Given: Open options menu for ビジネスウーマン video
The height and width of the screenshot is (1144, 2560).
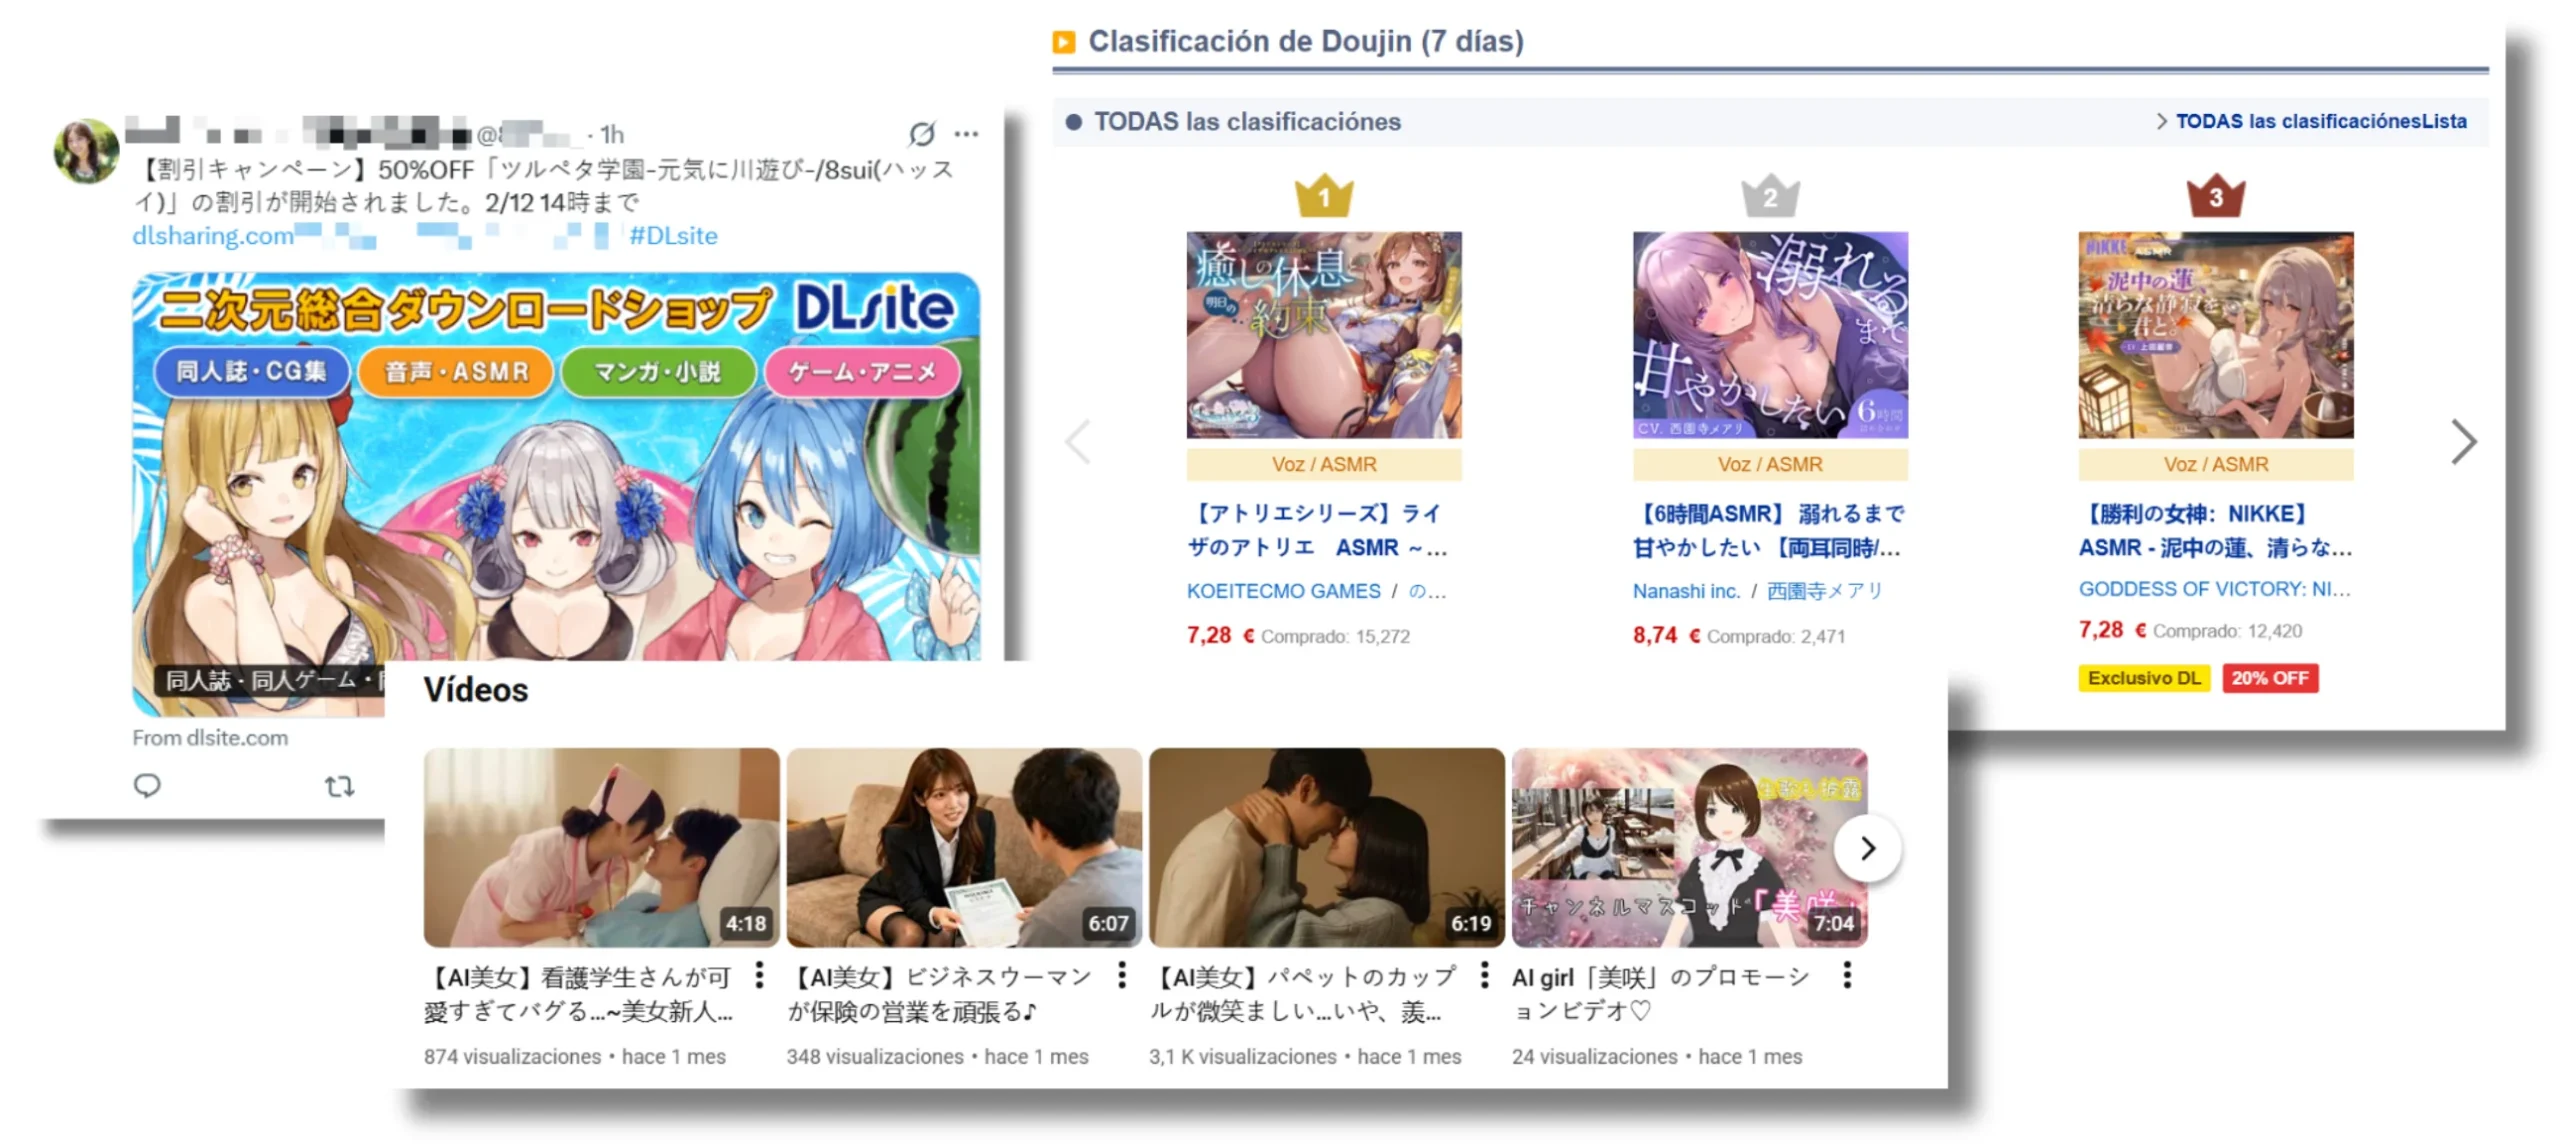Looking at the screenshot, I should coord(1122,975).
